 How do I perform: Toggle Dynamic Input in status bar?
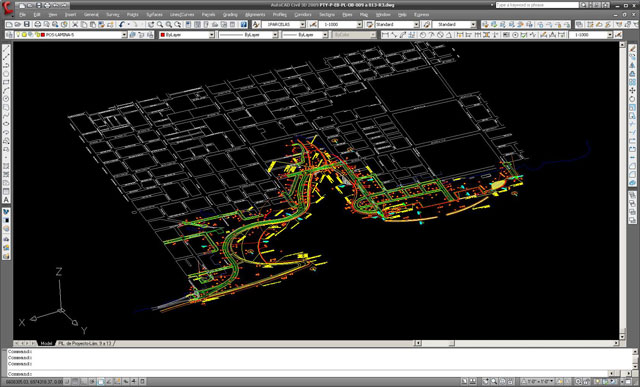[x=126, y=381]
